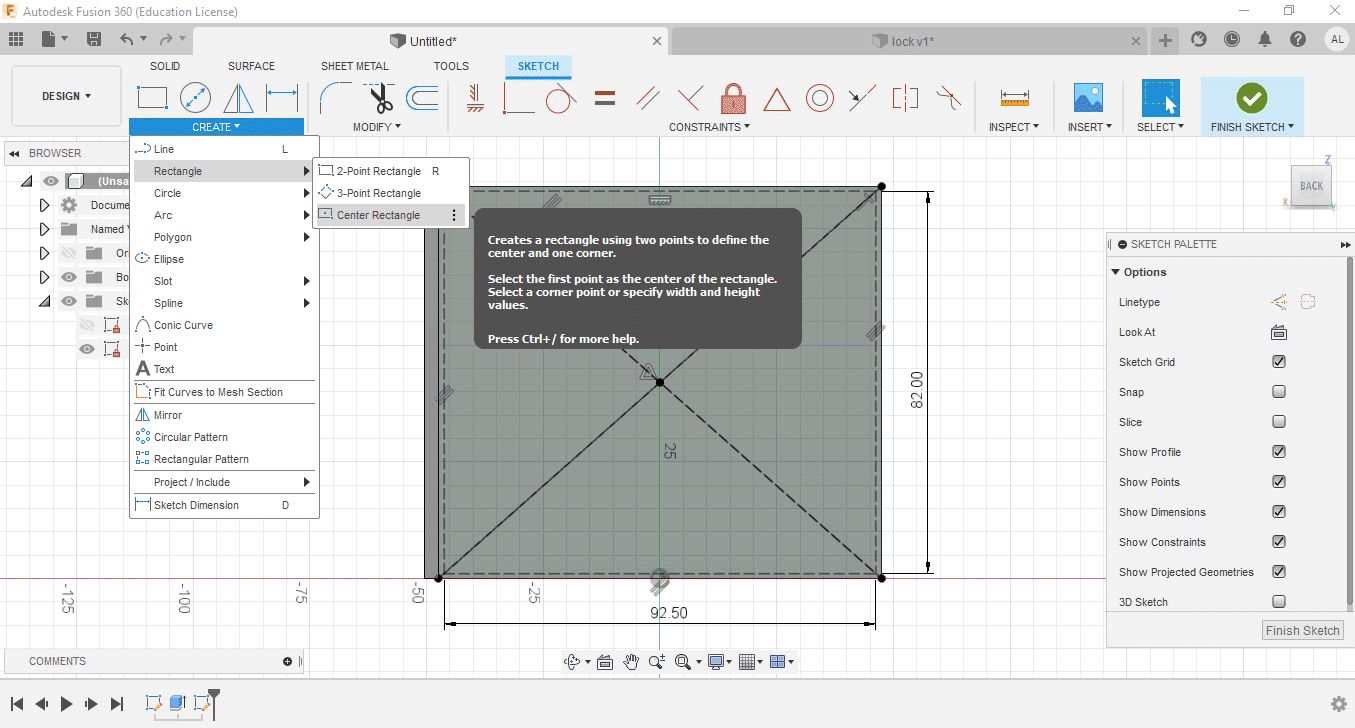Image resolution: width=1355 pixels, height=728 pixels.
Task: Select the Trim scissors tool
Action: [x=381, y=98]
